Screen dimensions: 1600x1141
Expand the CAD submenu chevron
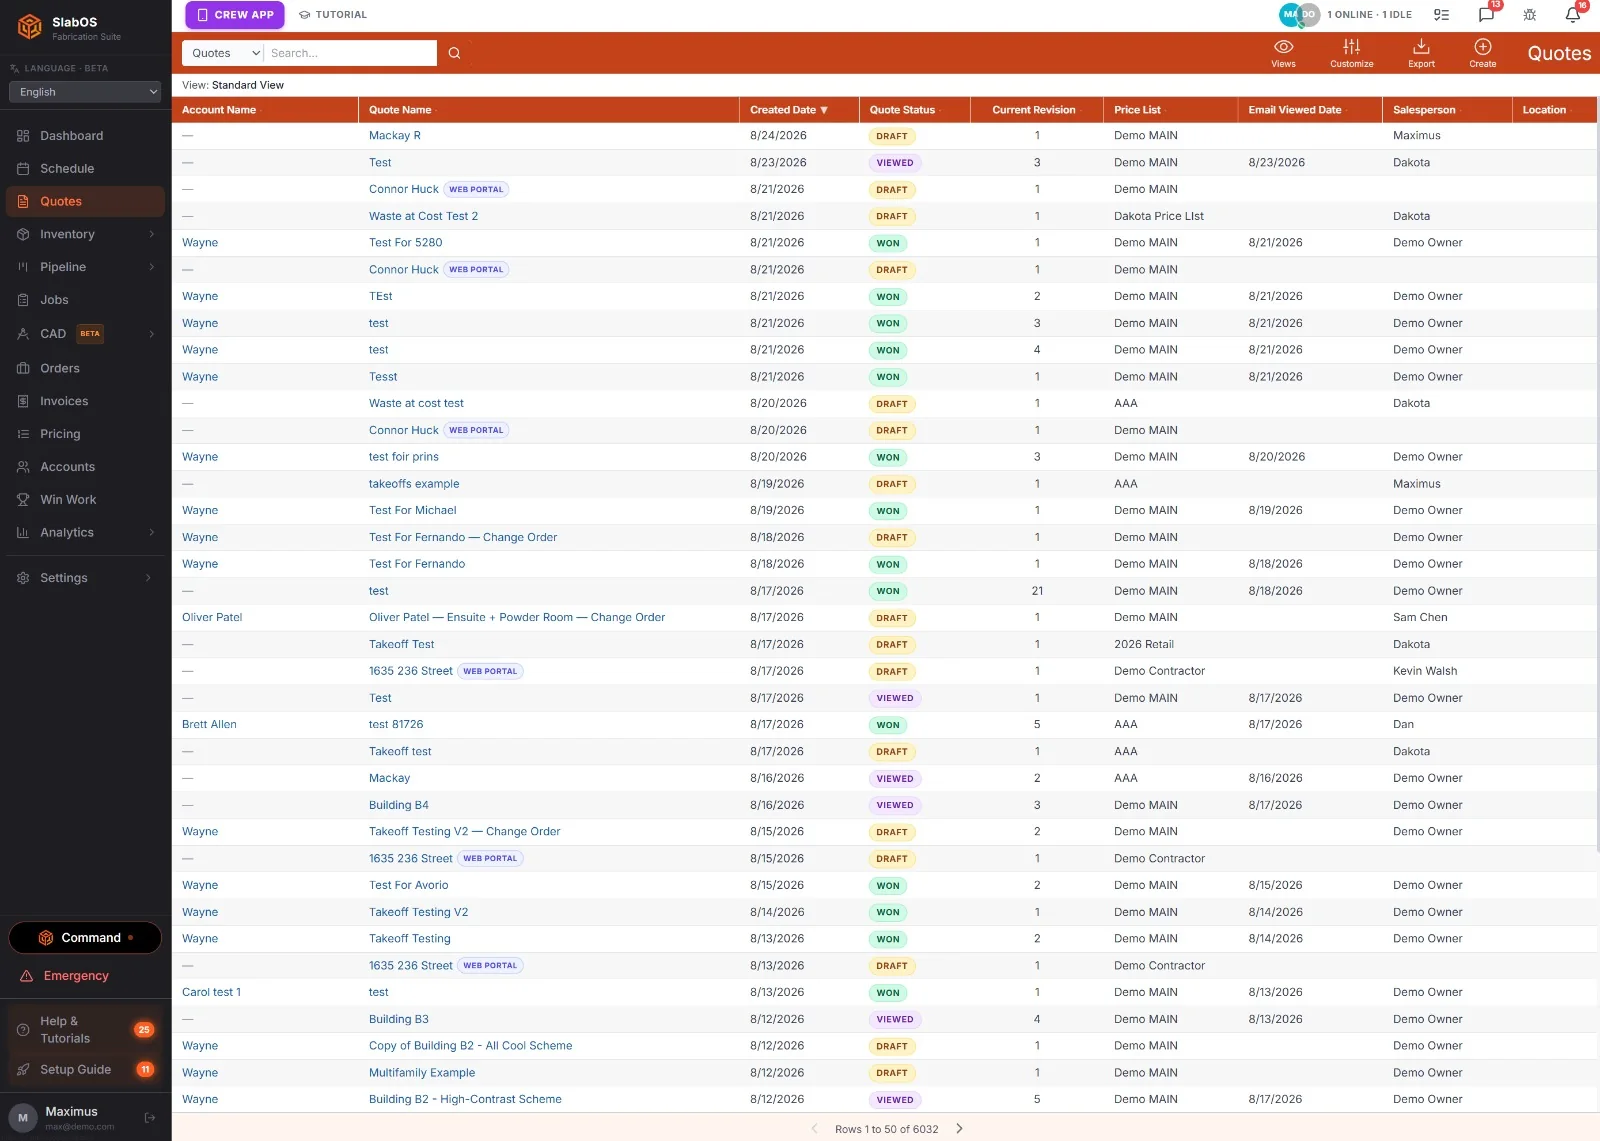[x=152, y=334]
